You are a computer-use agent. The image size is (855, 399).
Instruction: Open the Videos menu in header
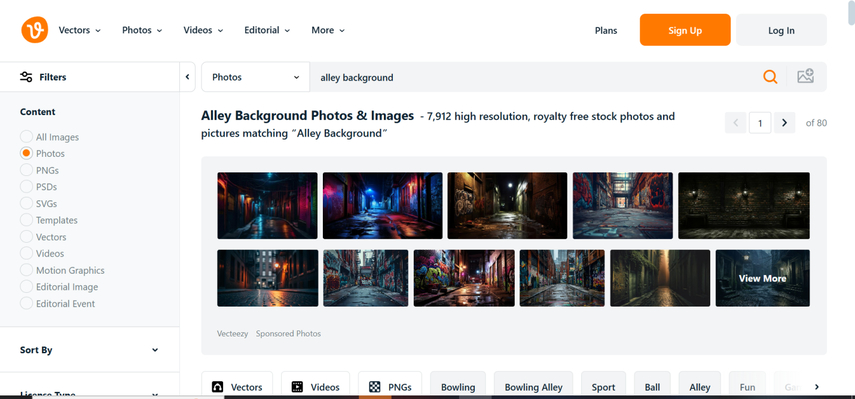click(x=203, y=30)
